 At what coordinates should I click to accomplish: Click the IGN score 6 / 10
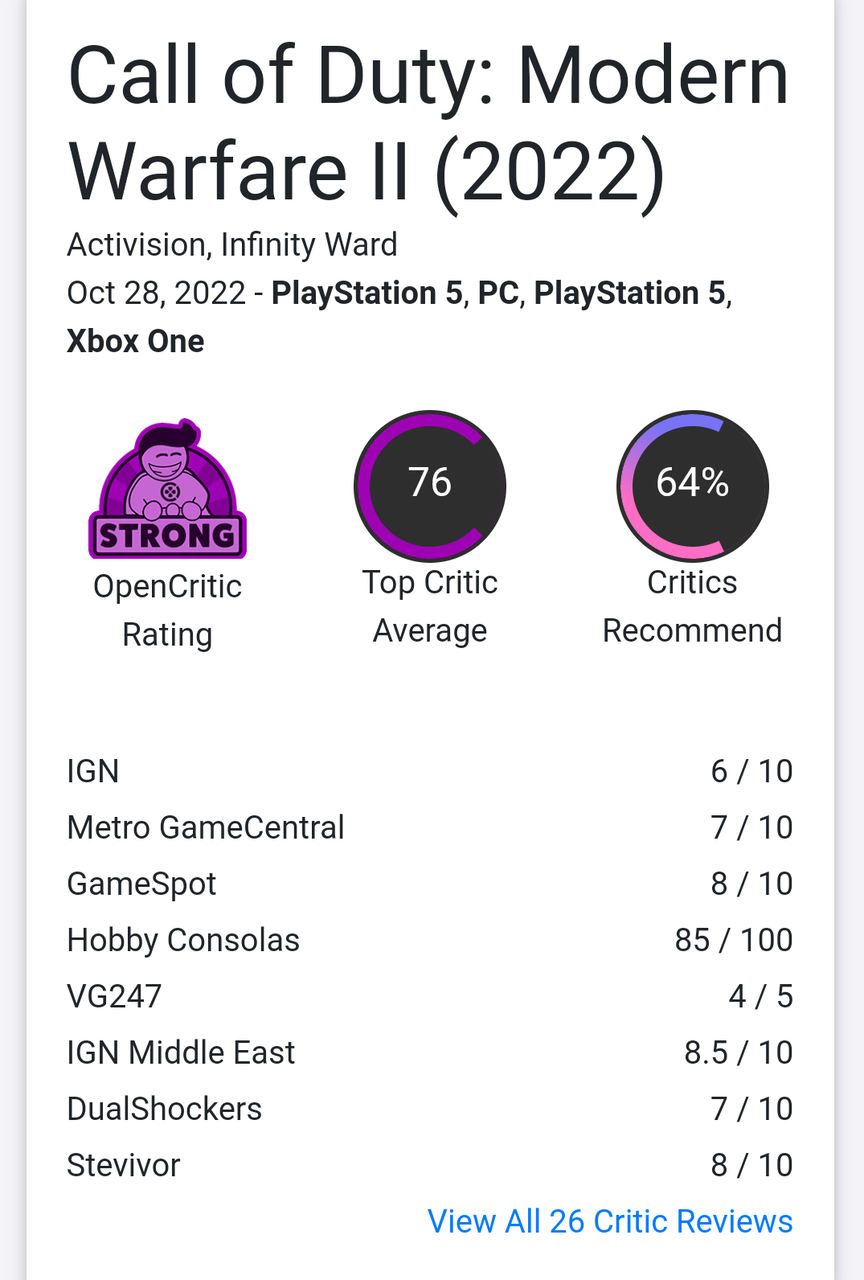752,771
